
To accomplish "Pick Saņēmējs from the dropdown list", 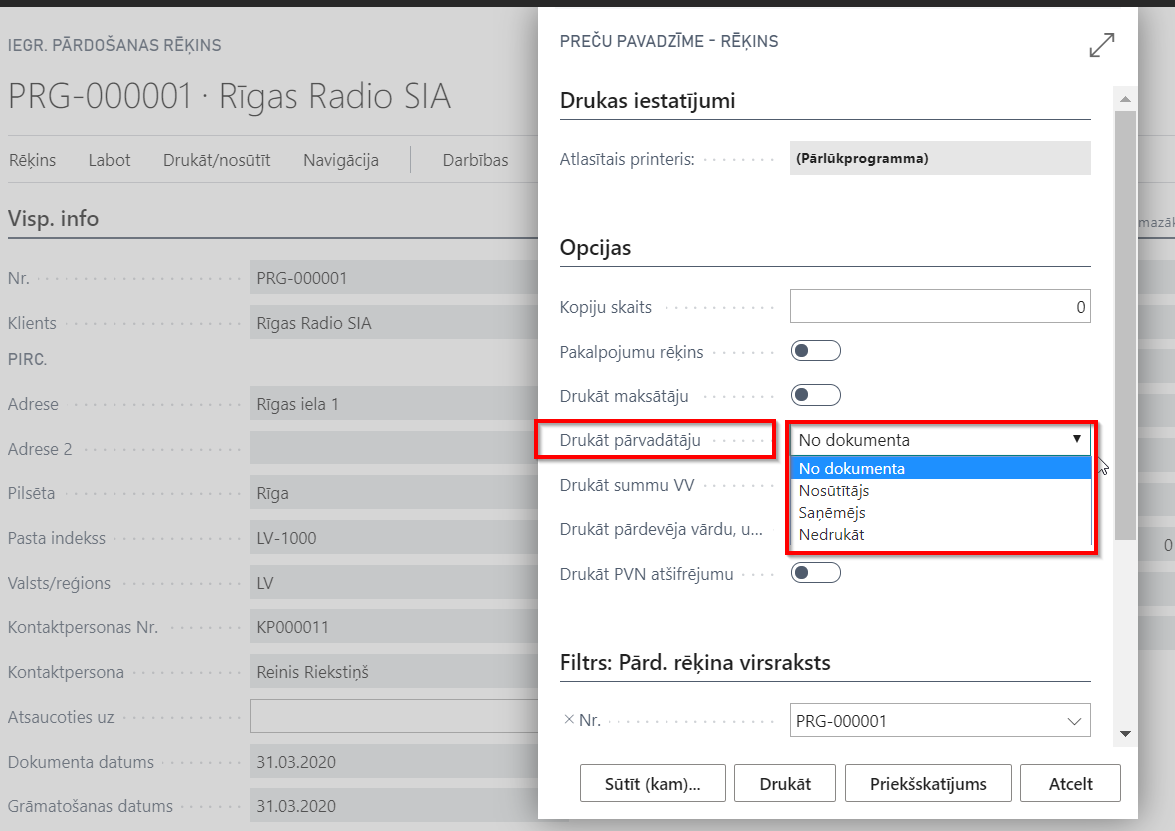I will [940, 513].
